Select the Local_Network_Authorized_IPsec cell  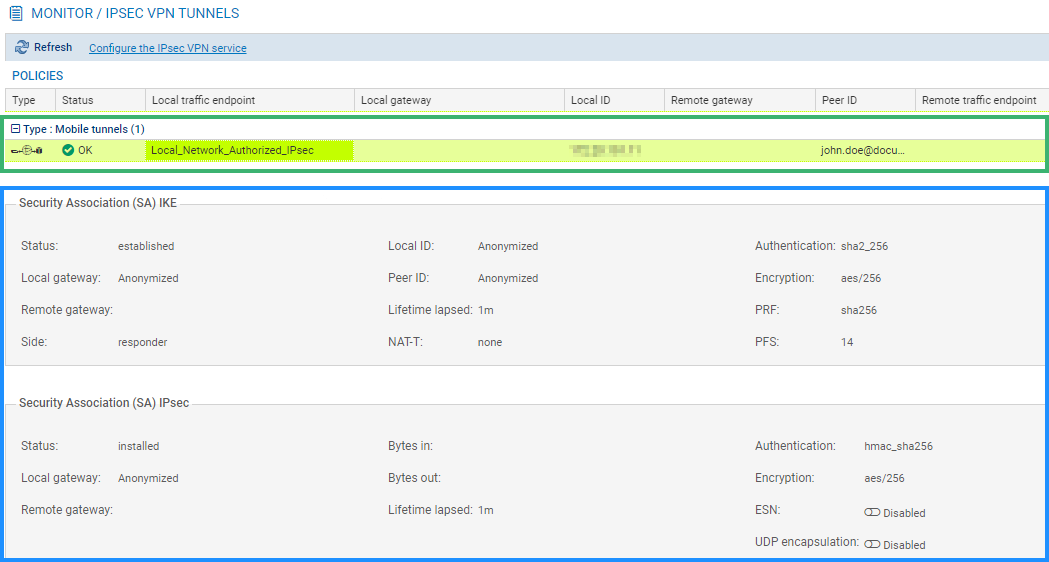click(x=232, y=150)
